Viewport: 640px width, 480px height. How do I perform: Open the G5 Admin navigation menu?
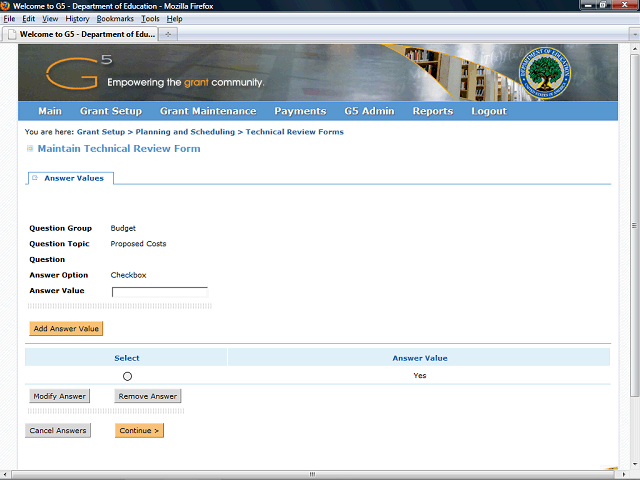(369, 111)
